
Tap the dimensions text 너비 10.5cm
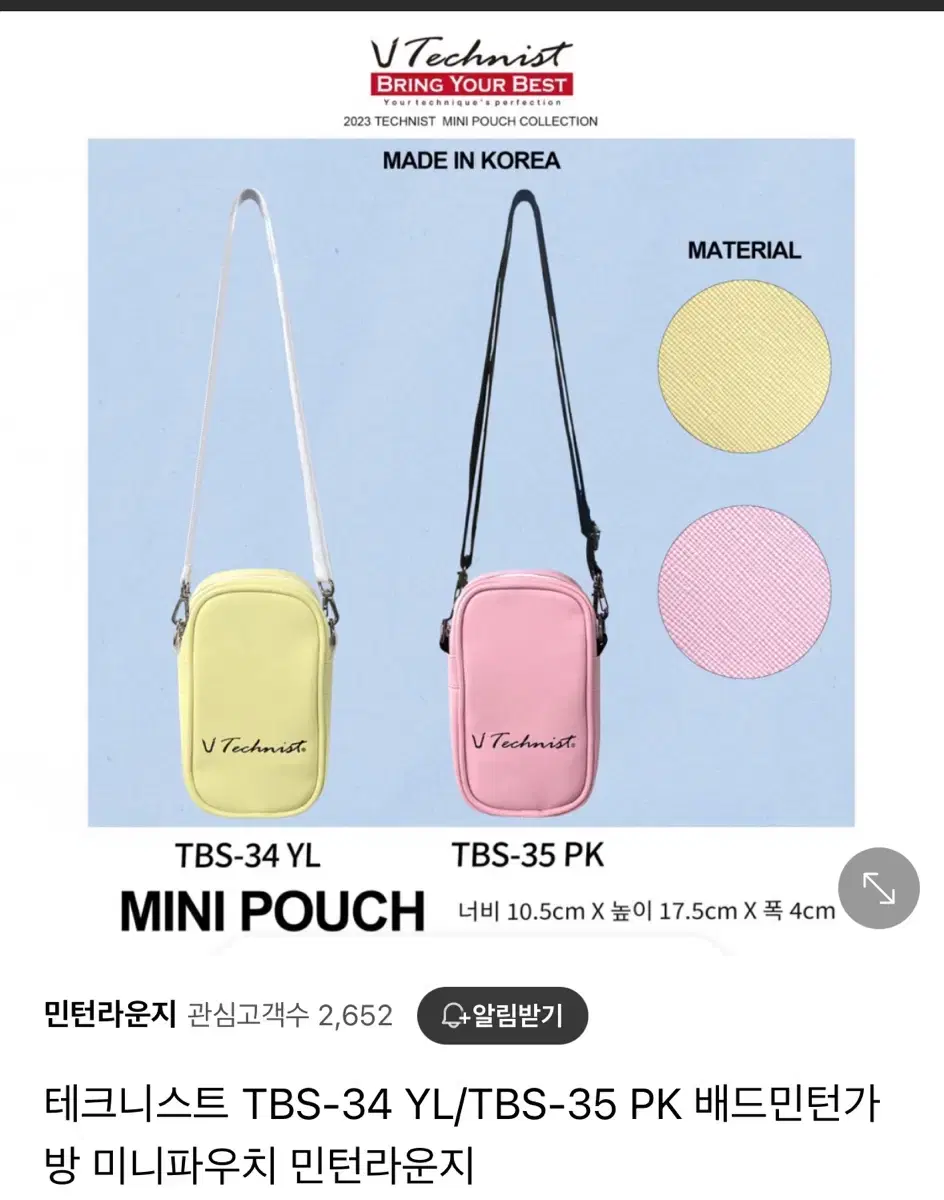pos(645,911)
